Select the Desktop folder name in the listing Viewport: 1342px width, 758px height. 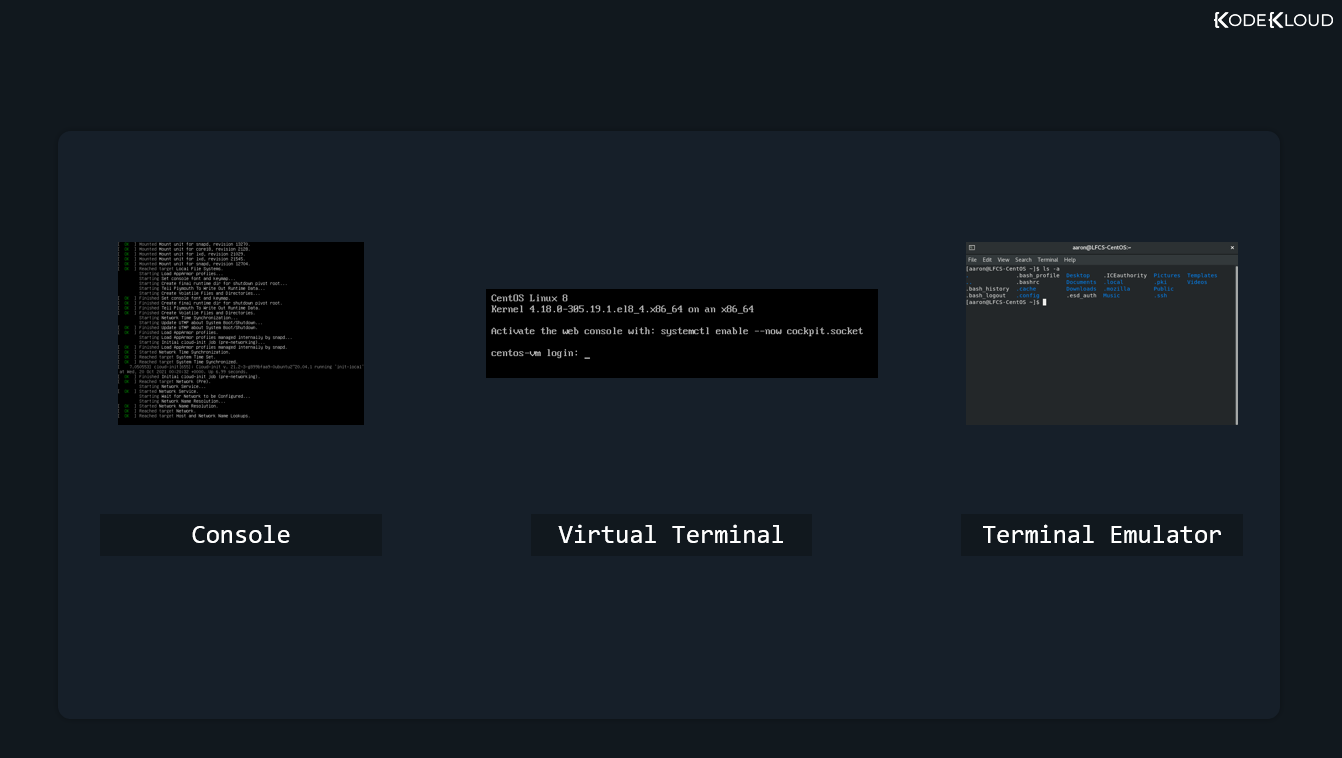[x=1078, y=275]
